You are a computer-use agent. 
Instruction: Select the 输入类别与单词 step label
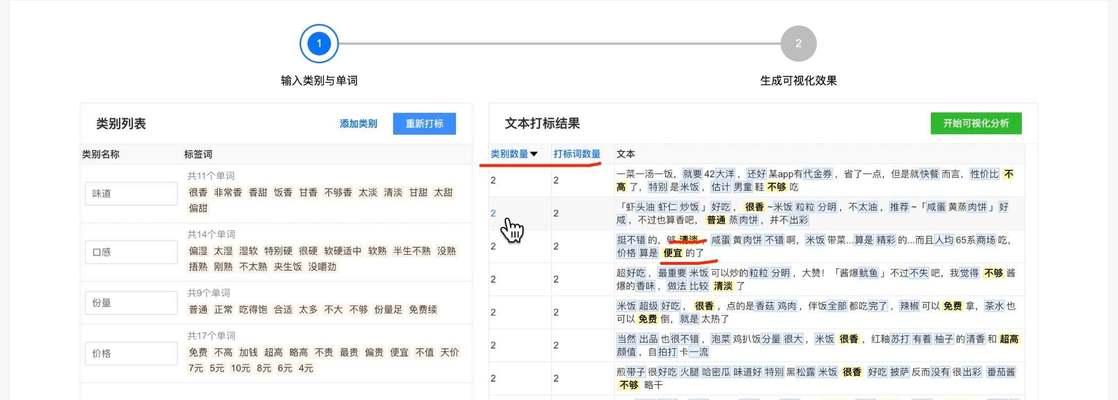click(319, 81)
